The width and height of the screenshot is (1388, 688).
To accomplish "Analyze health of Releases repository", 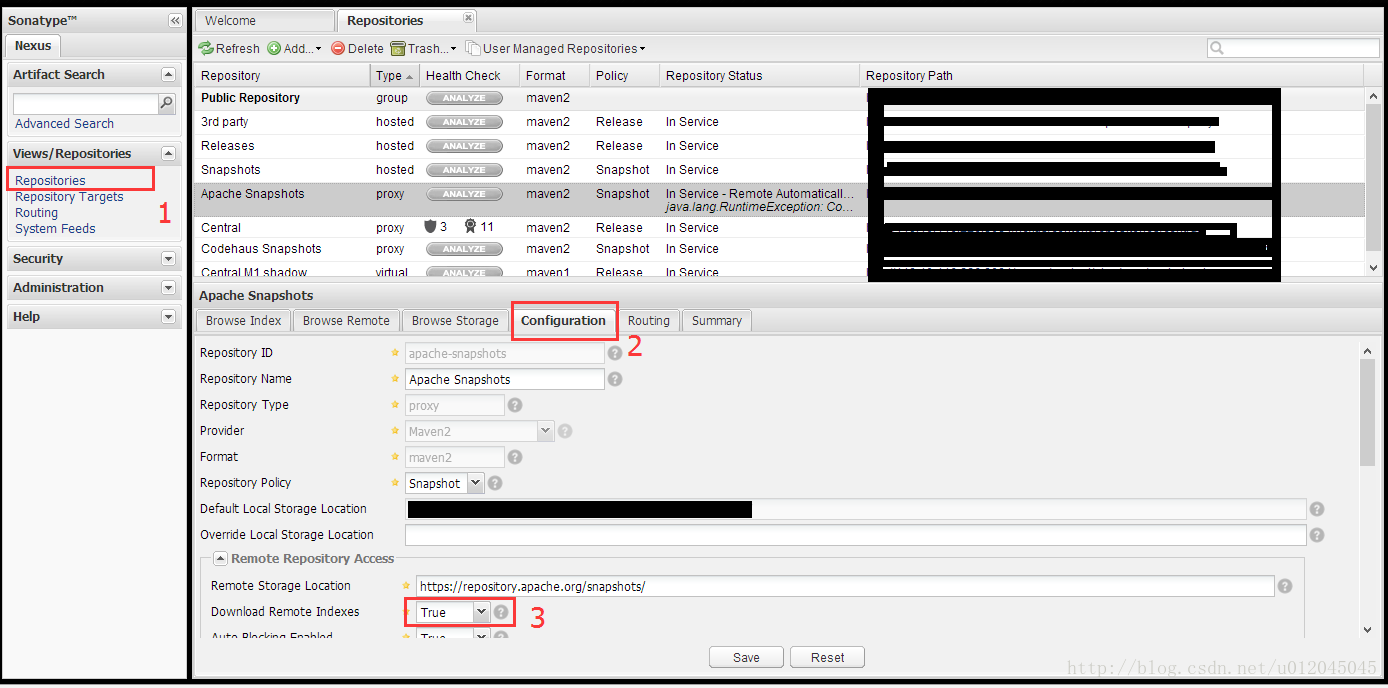I will click(x=464, y=146).
